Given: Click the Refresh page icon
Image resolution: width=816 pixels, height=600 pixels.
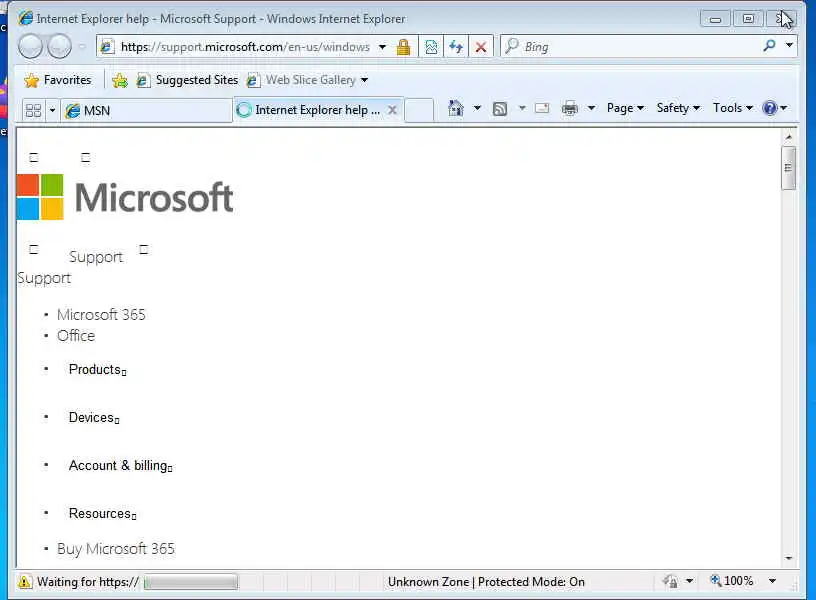Looking at the screenshot, I should point(456,47).
